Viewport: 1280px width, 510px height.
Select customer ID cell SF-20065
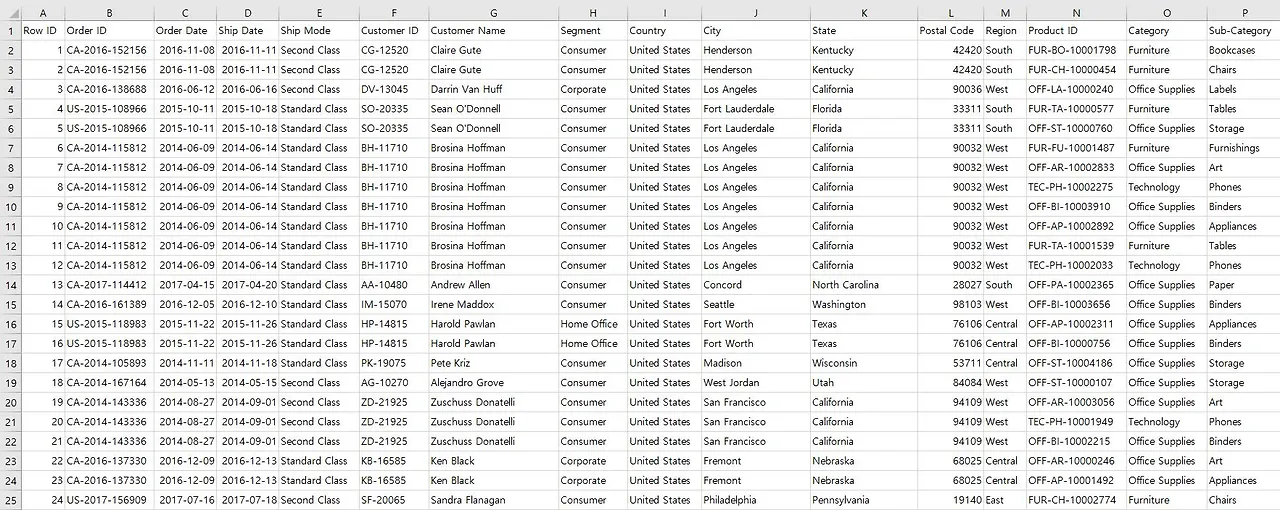point(394,500)
